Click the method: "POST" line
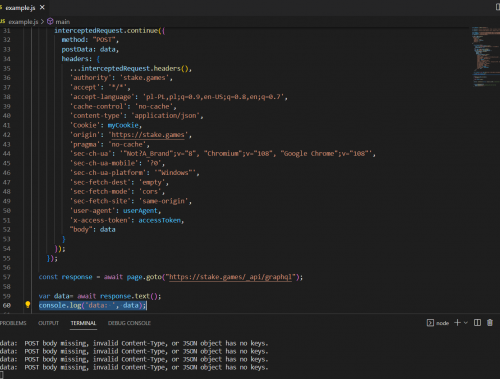Screen dimensions: 500x379 tap(90, 40)
